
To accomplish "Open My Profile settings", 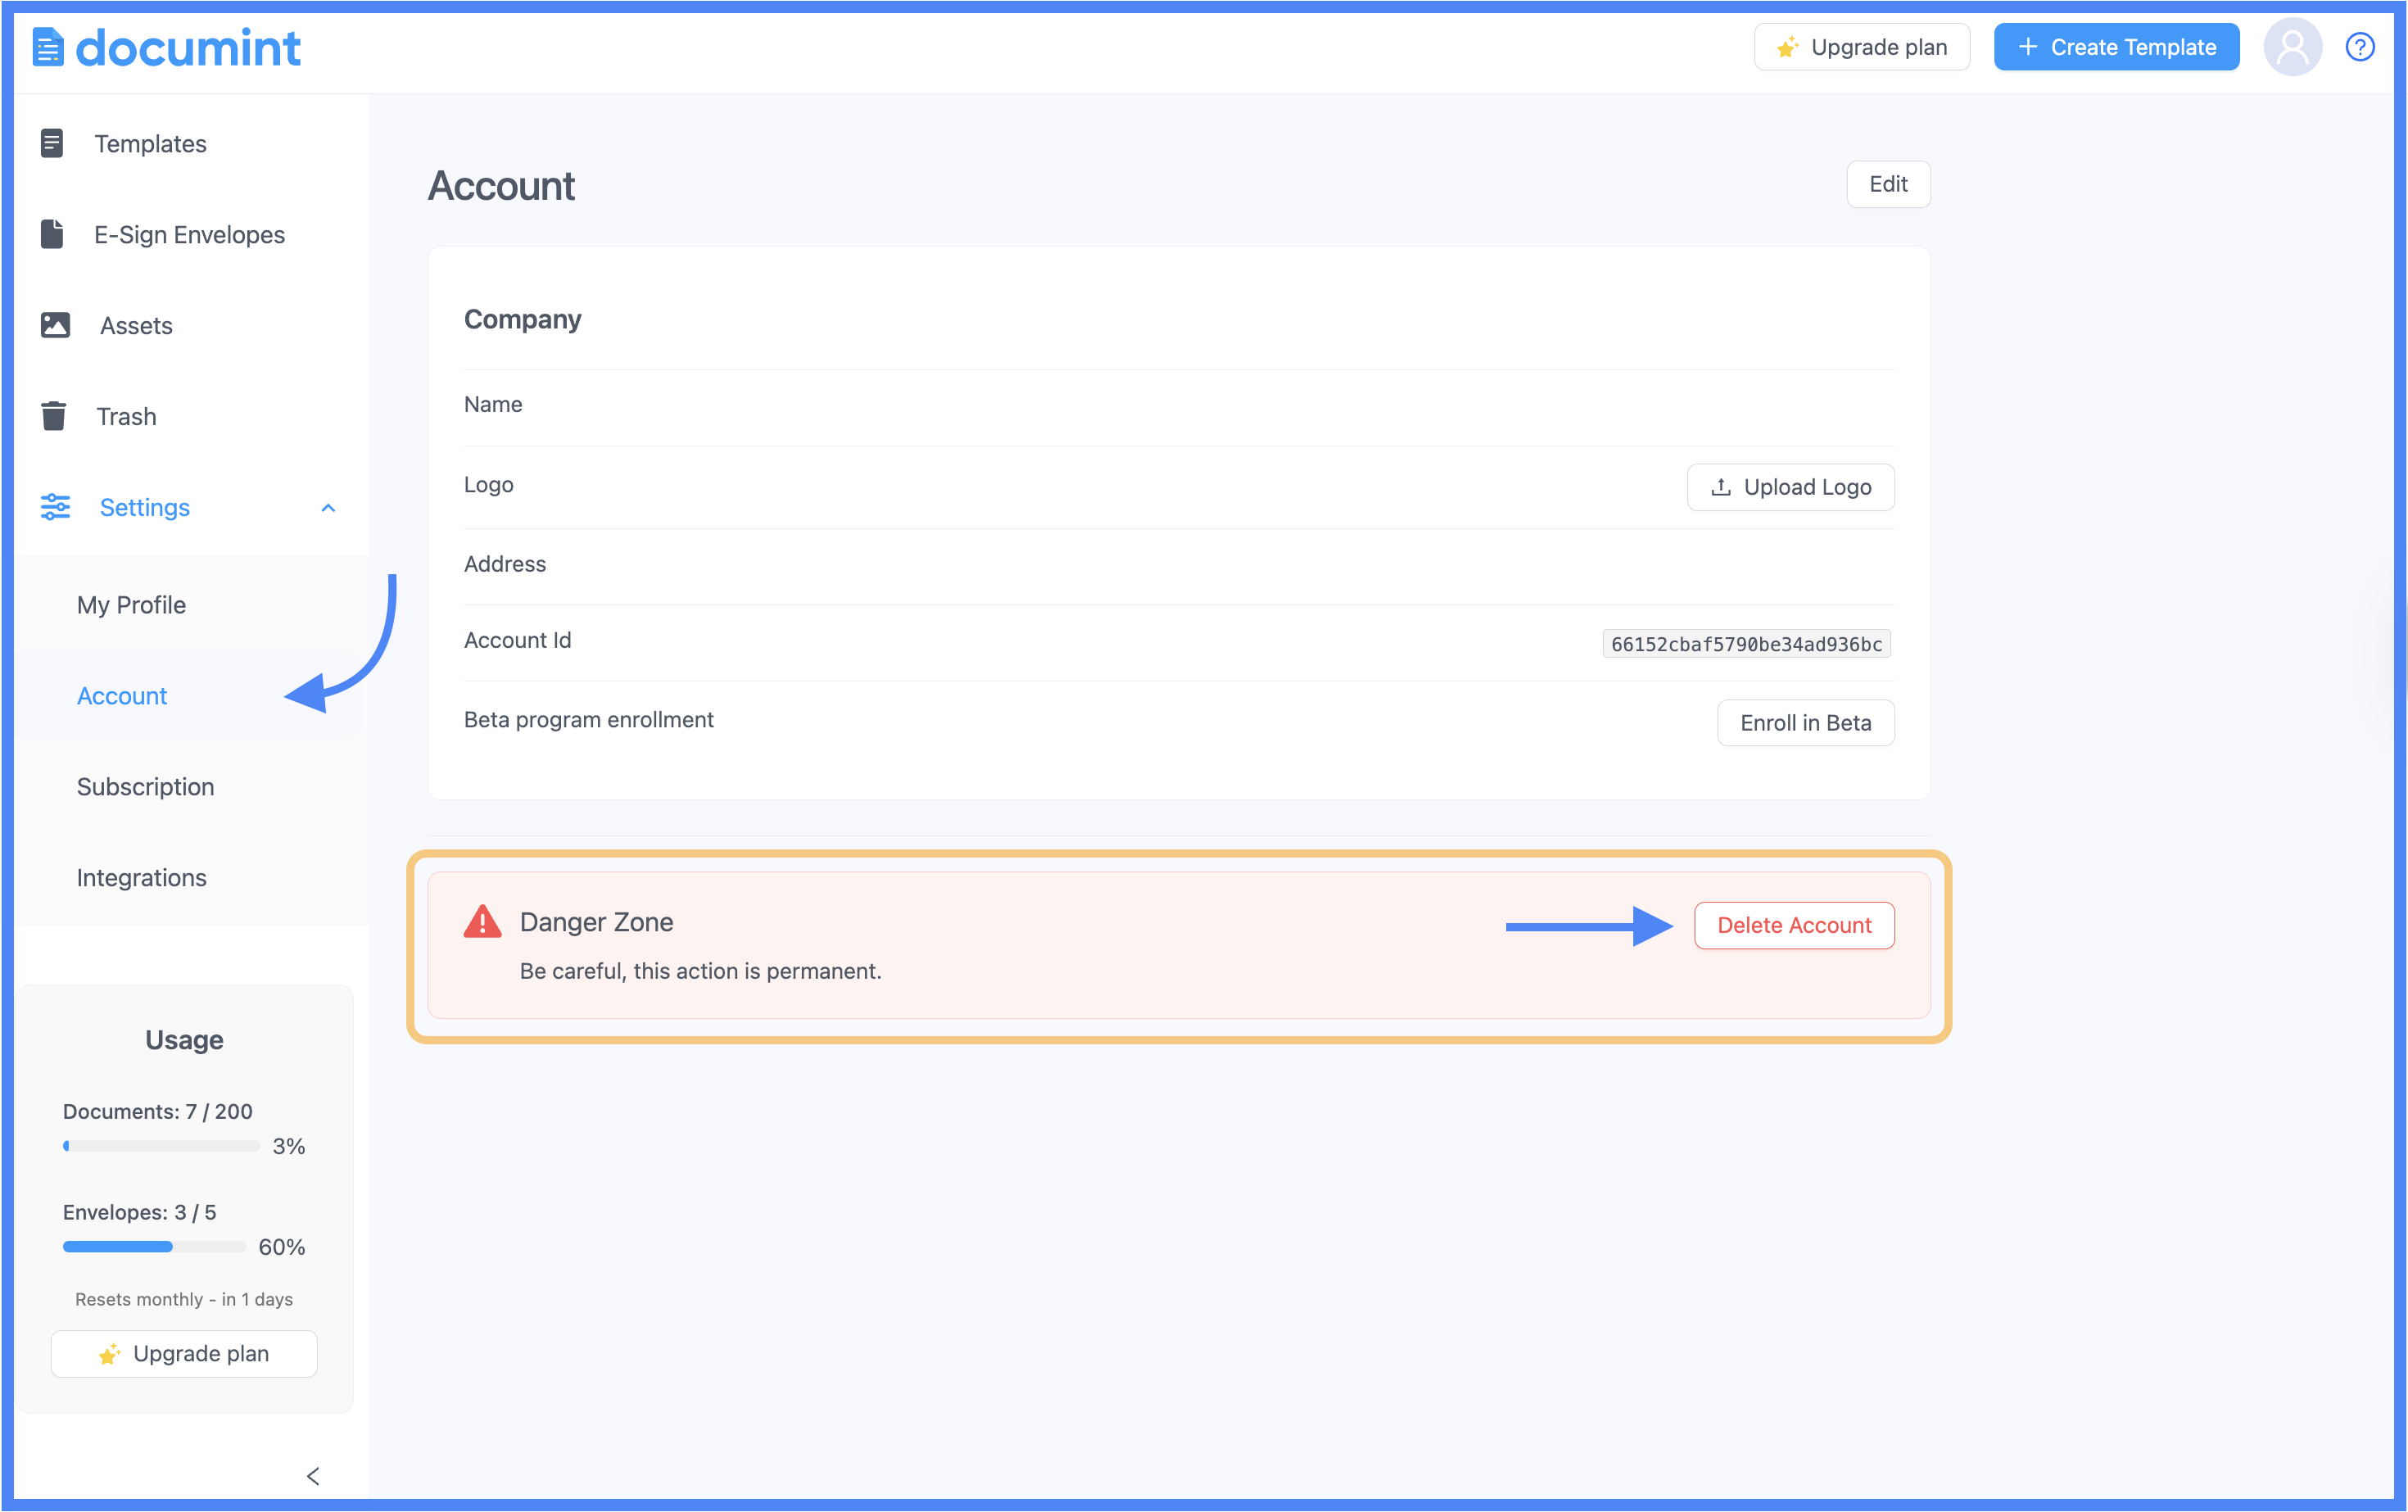I will (131, 605).
